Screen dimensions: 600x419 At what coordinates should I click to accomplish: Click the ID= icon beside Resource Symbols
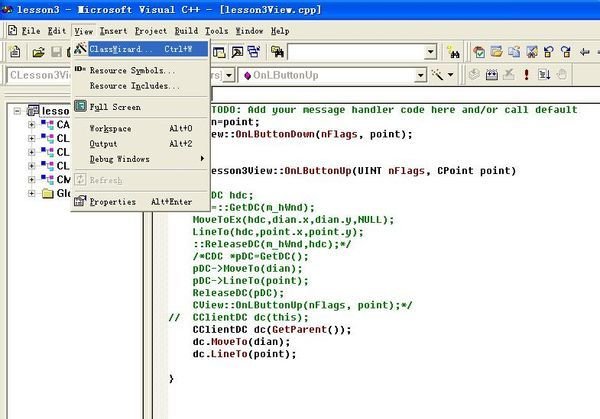point(80,69)
